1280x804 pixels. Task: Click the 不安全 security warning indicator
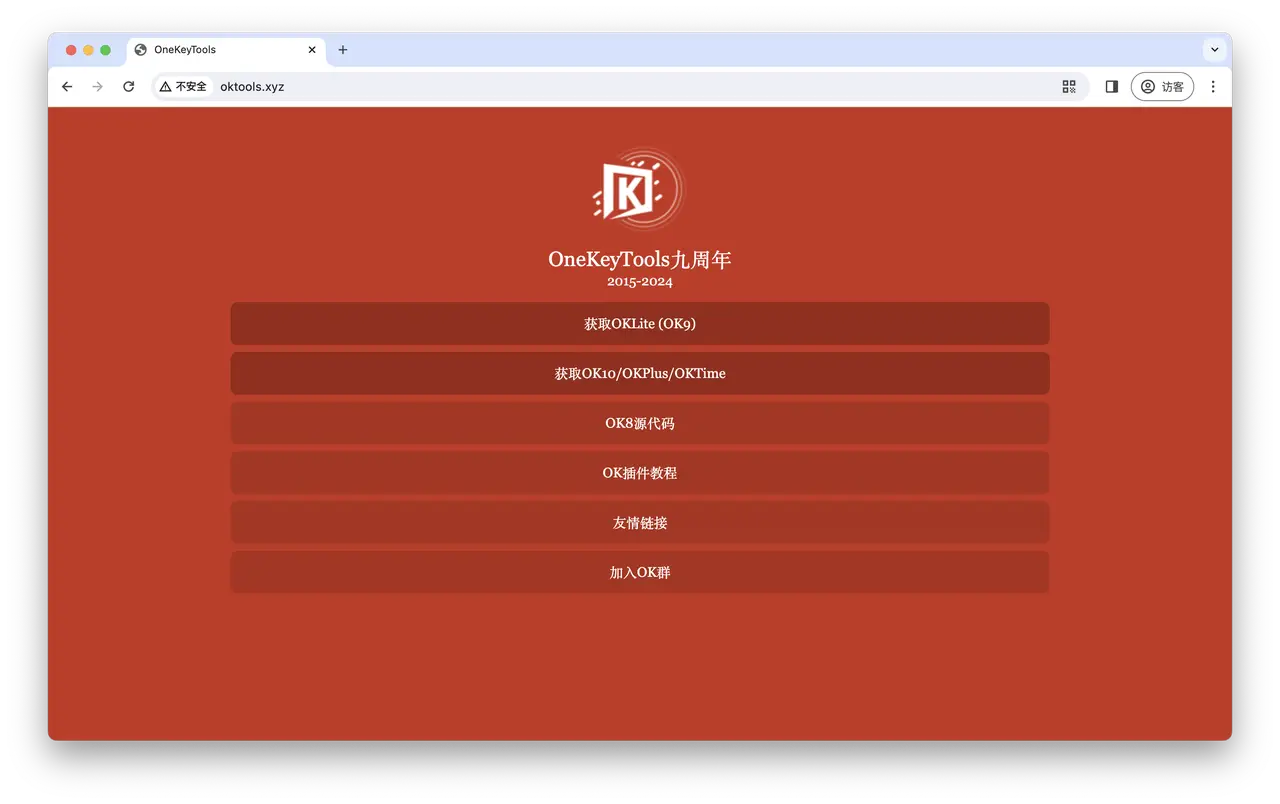pyautogui.click(x=183, y=87)
